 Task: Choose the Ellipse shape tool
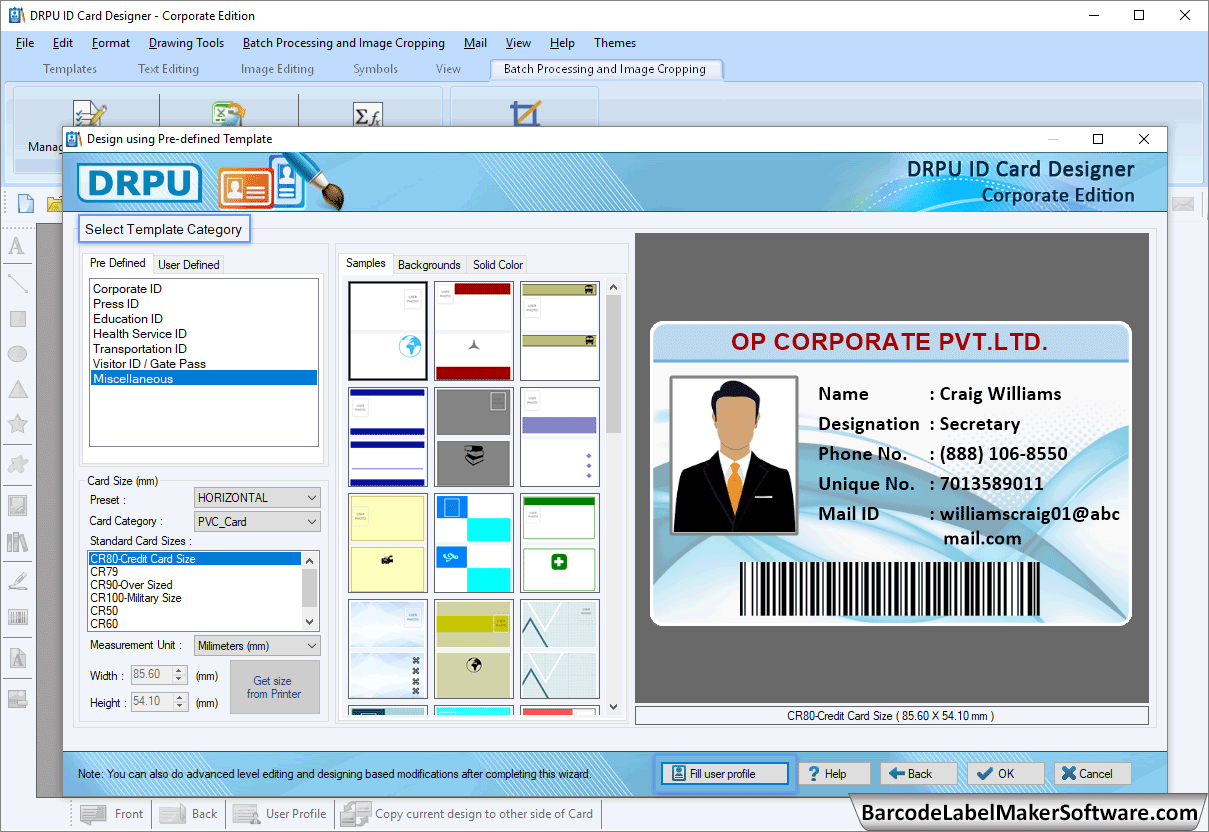tap(18, 352)
